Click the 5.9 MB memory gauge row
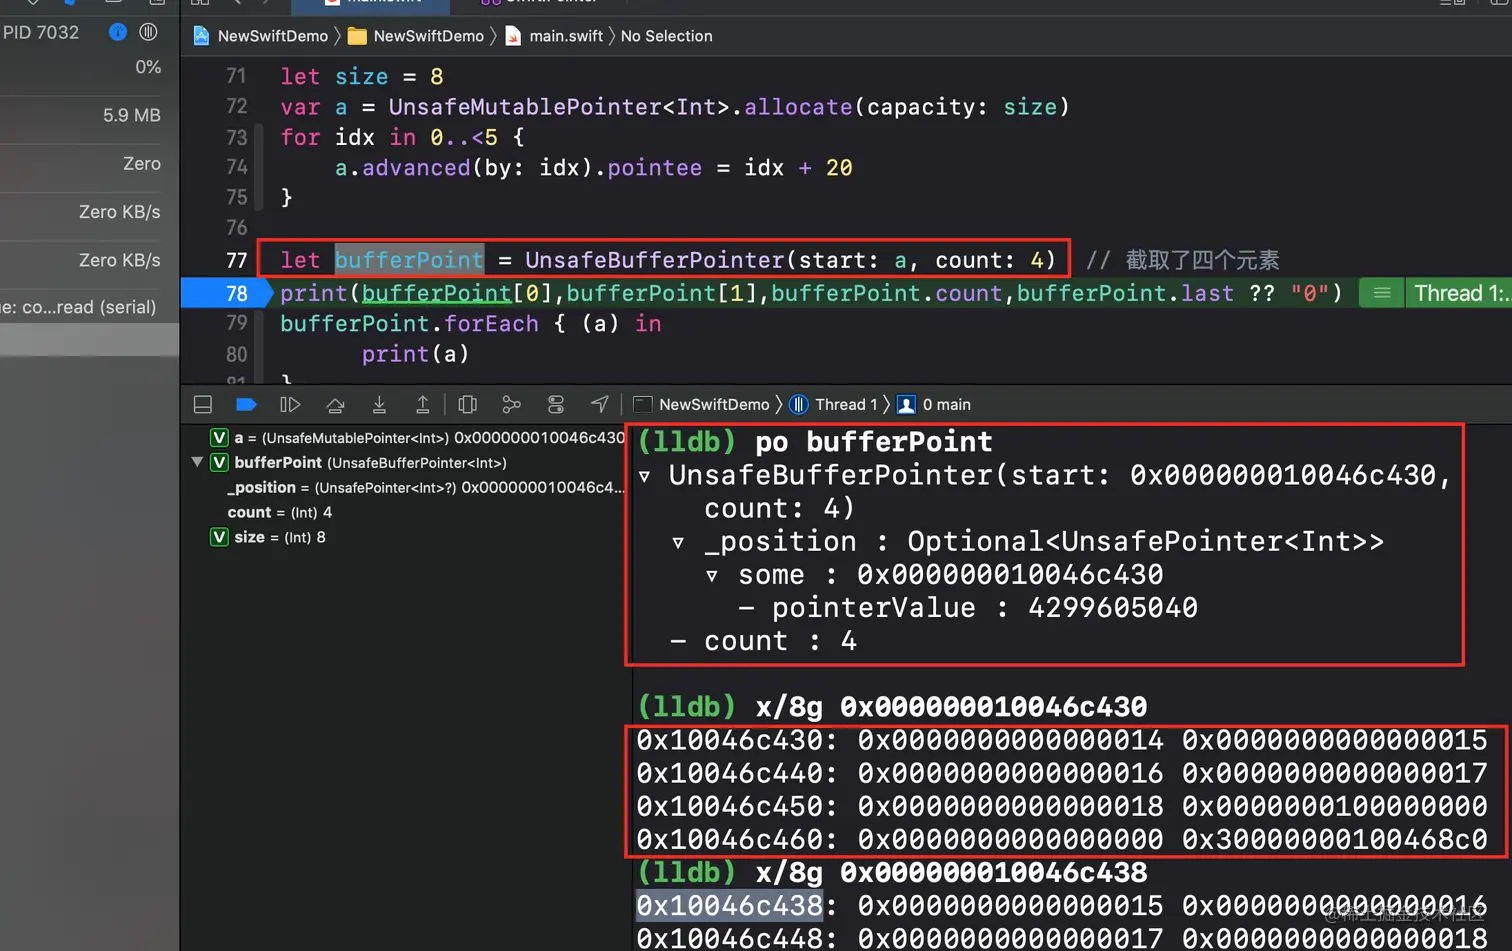 (x=90, y=115)
